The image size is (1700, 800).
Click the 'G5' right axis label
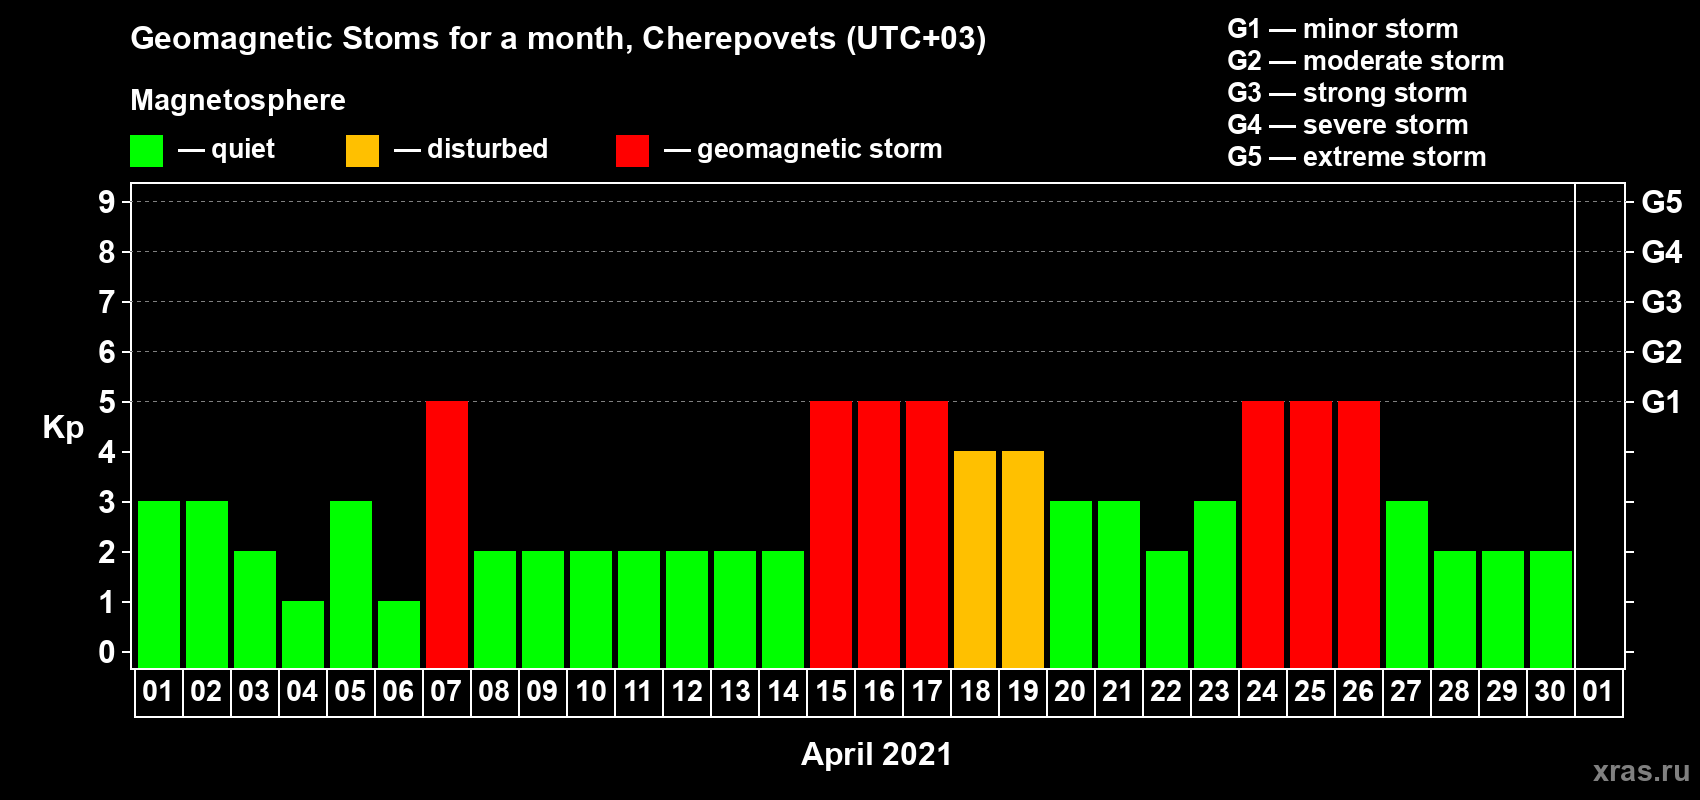coord(1662,202)
